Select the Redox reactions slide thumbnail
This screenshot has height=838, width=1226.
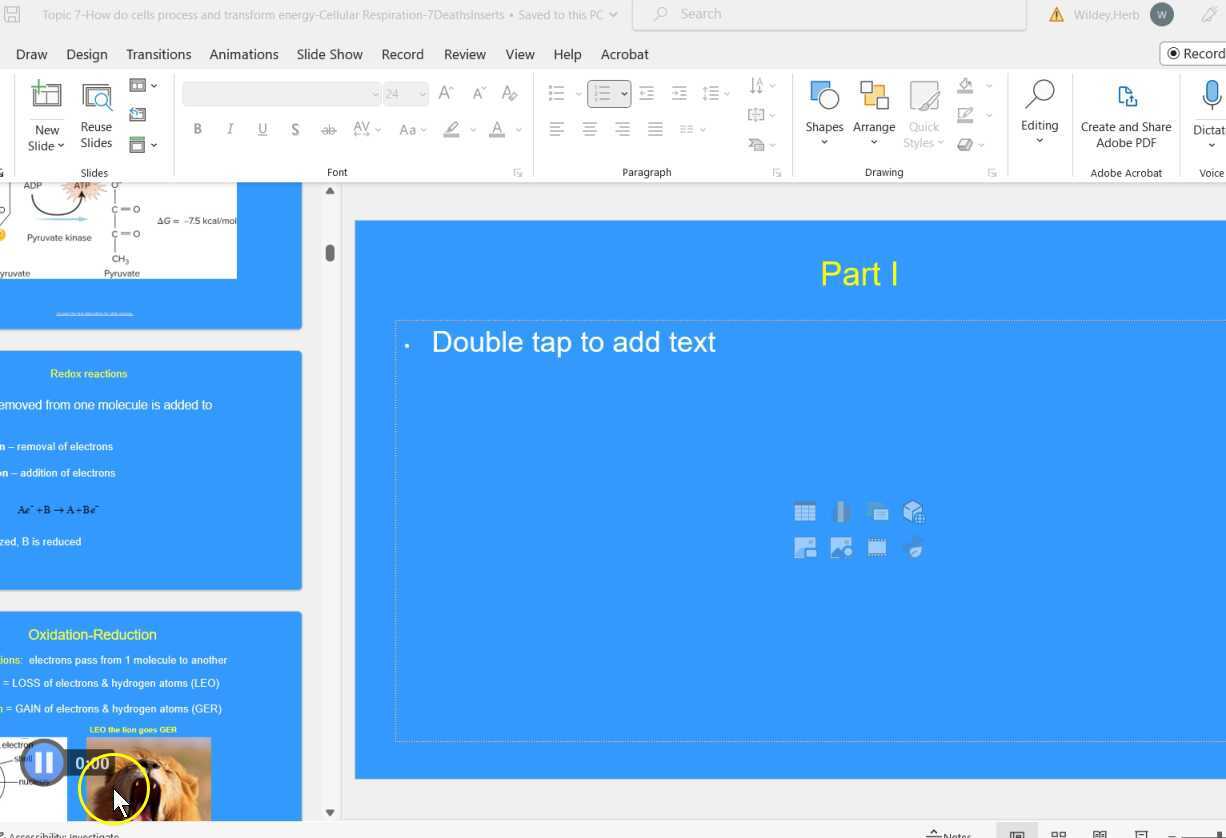pos(150,470)
